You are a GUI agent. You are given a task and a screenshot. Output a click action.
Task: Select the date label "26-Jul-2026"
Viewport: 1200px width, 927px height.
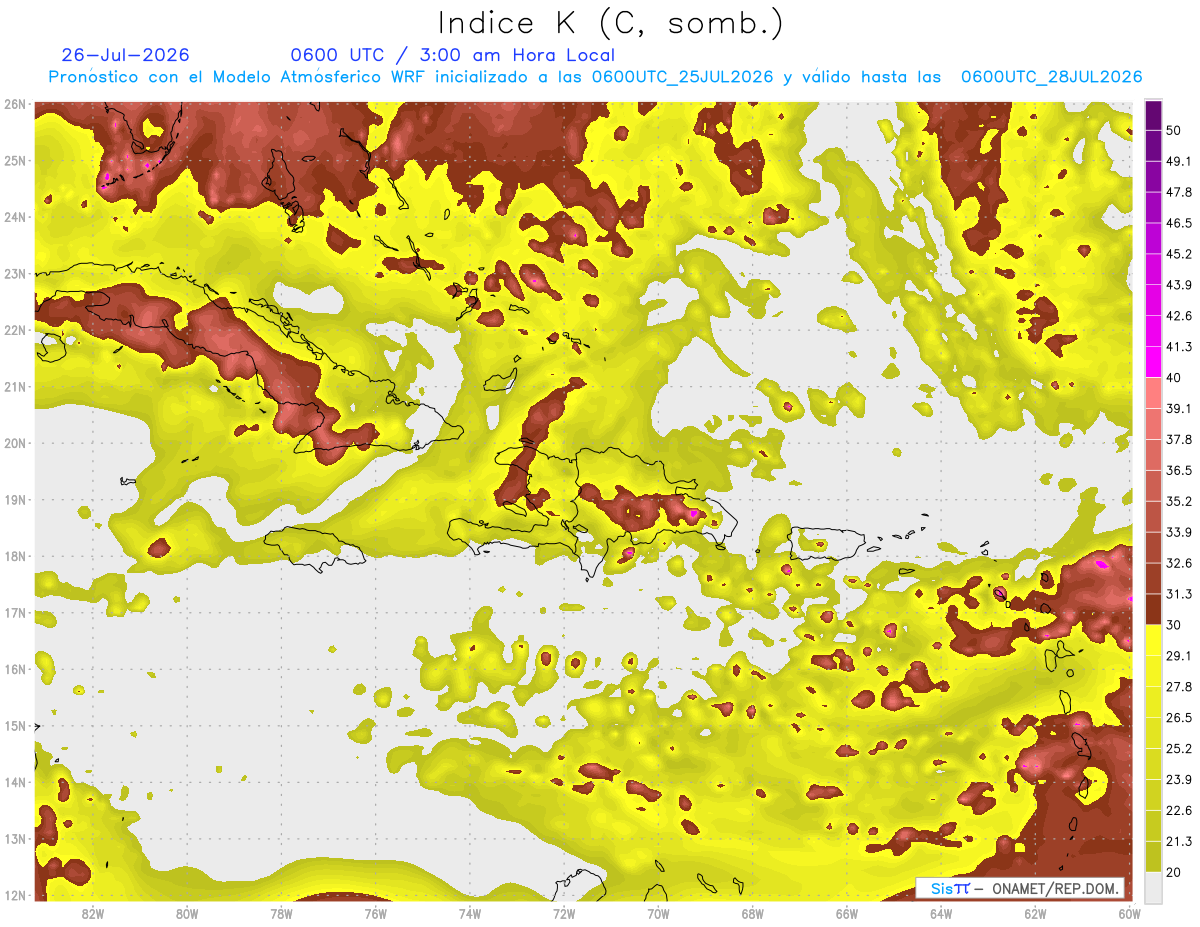tap(125, 55)
